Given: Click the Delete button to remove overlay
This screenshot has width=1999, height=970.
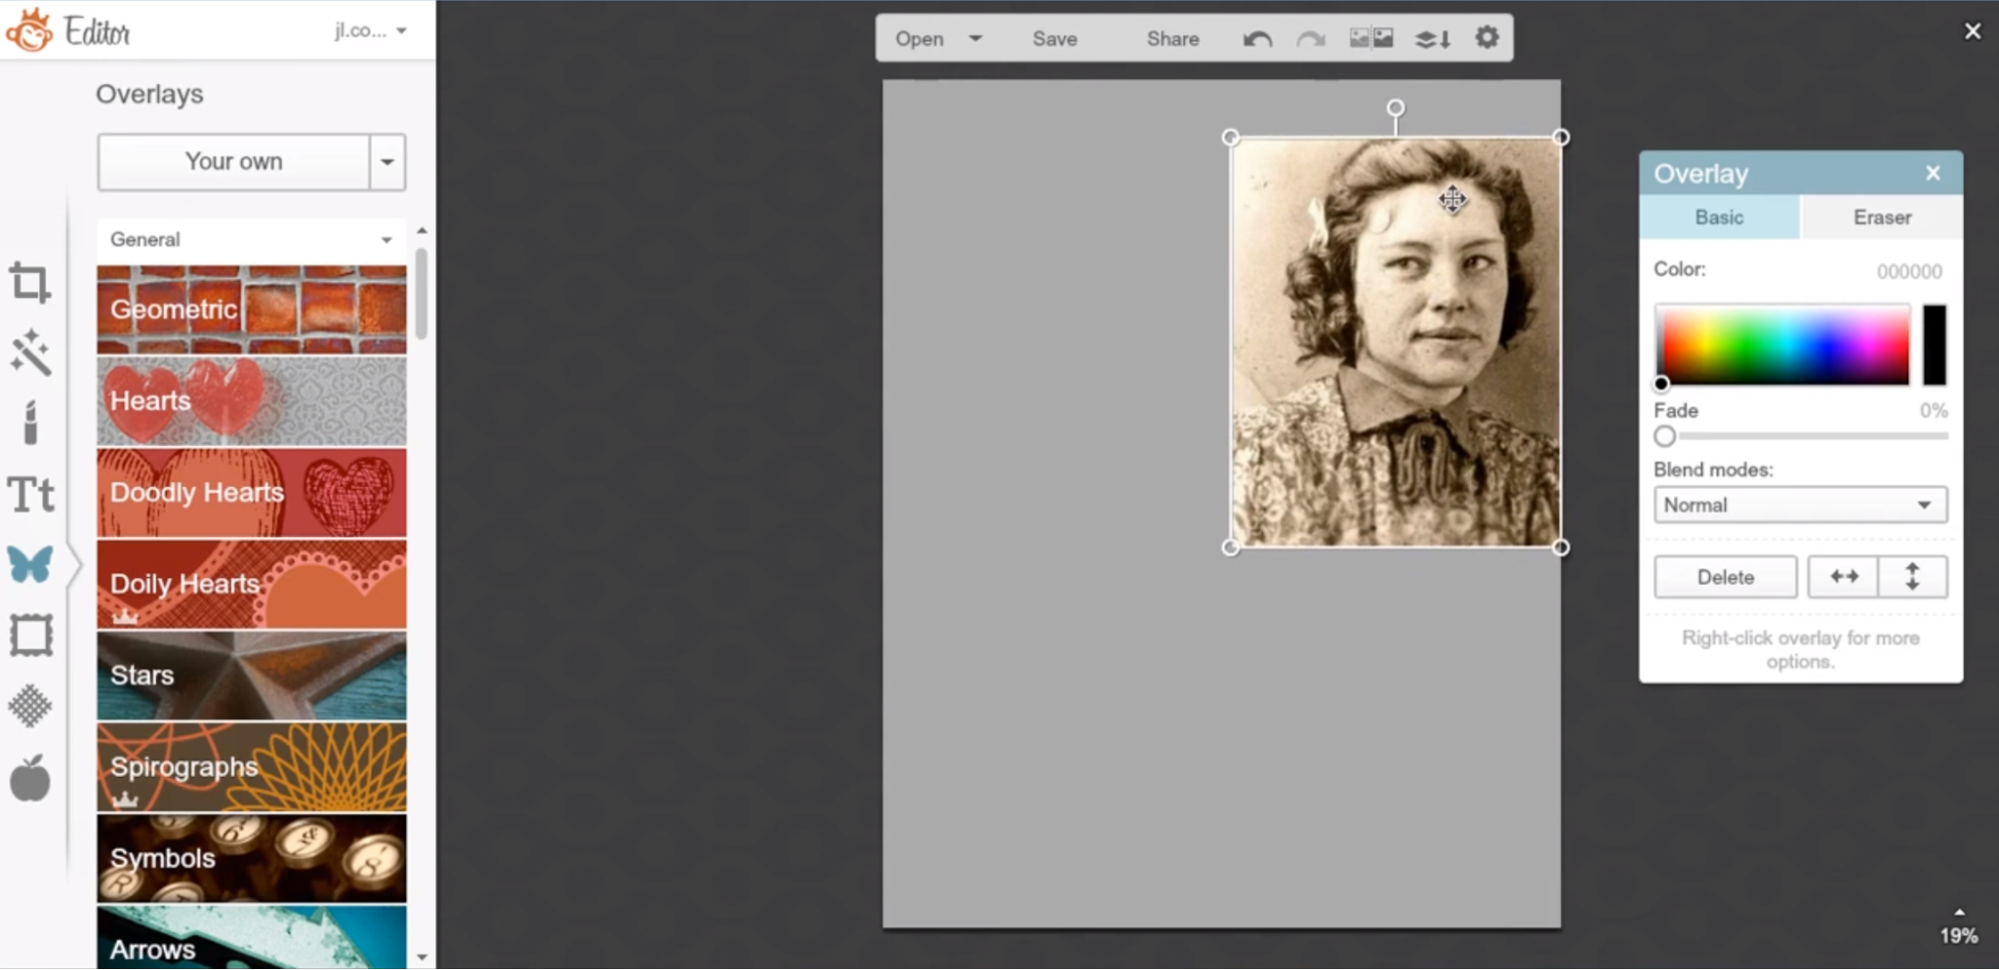Looking at the screenshot, I should coord(1725,577).
